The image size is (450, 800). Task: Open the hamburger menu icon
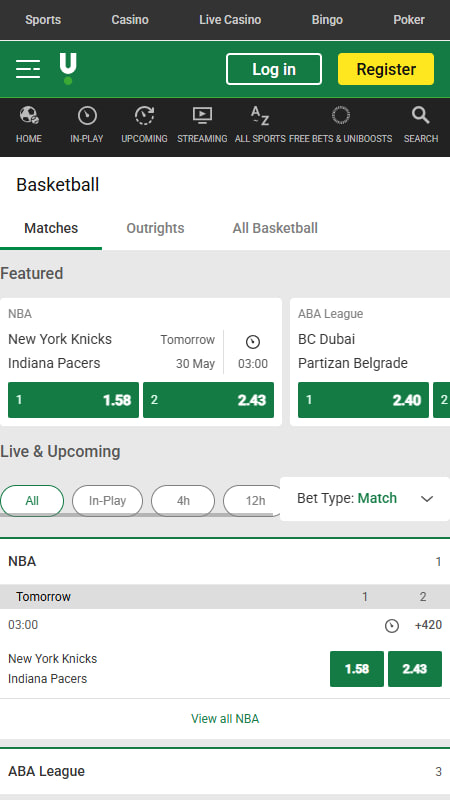(x=28, y=69)
